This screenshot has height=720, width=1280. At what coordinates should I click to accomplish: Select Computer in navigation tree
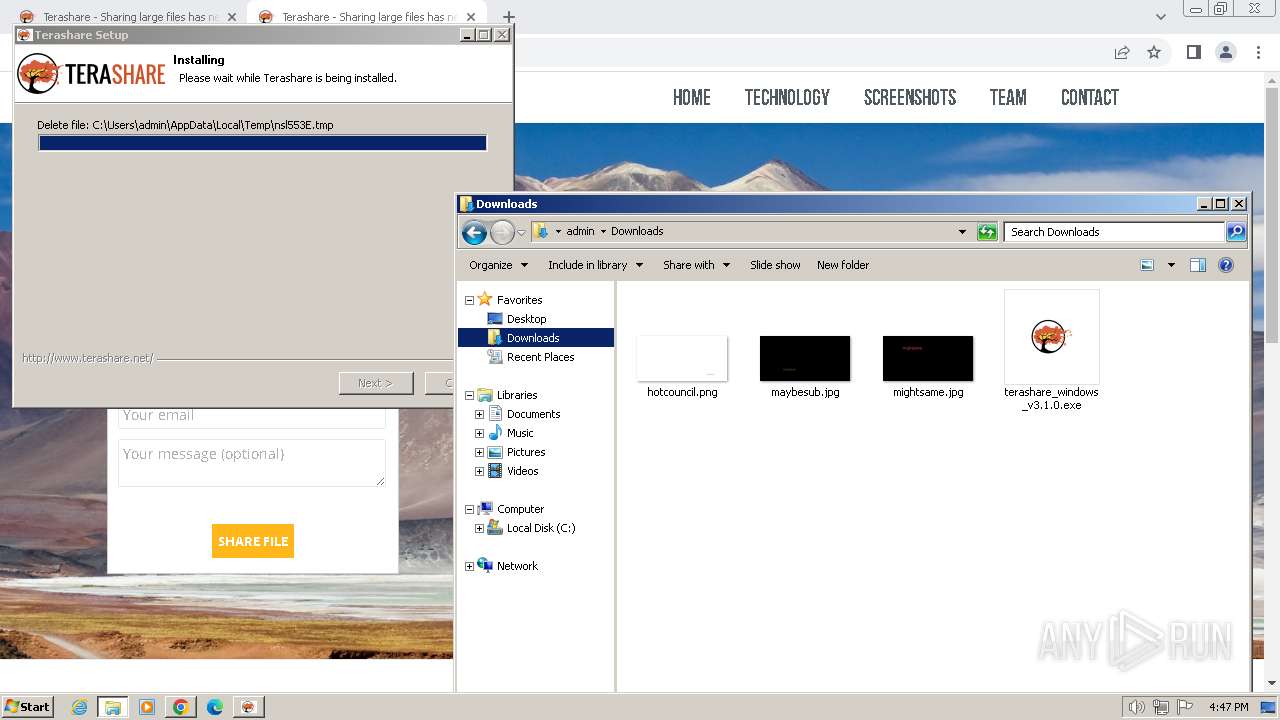click(520, 509)
